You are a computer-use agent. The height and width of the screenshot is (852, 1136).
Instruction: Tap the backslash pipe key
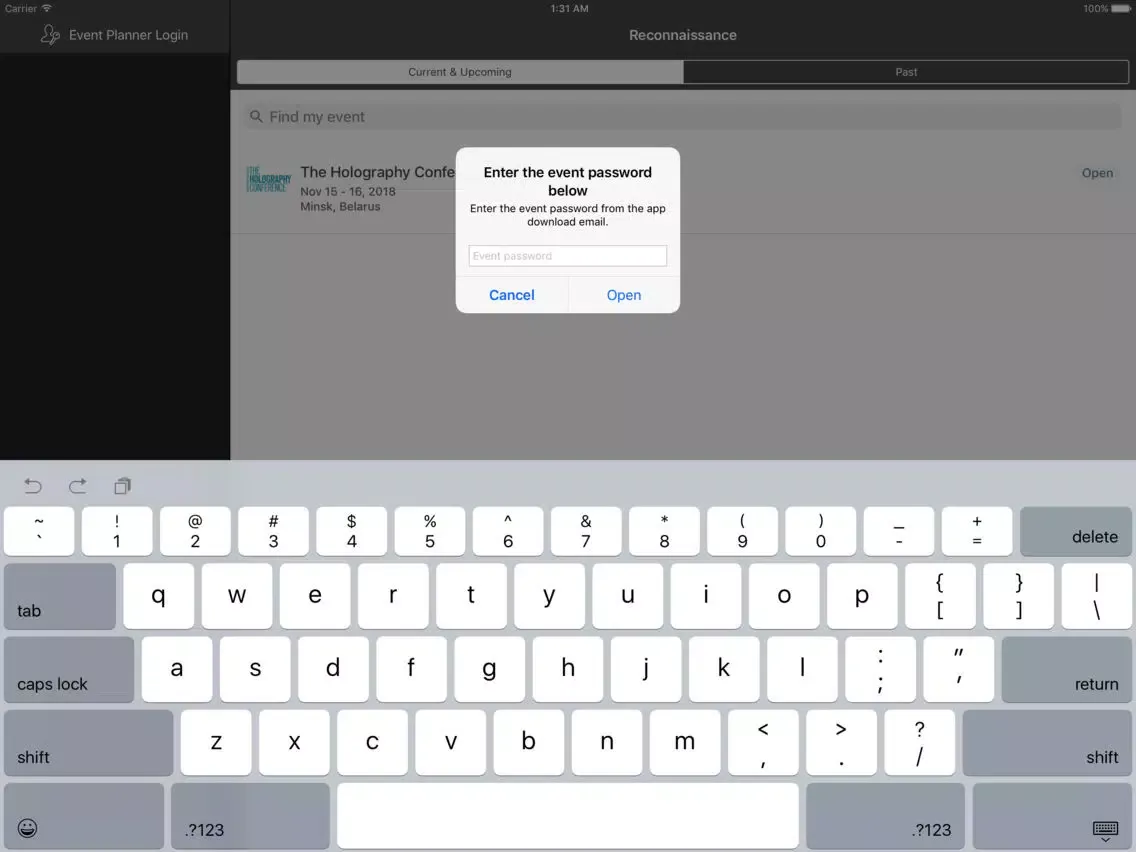(x=1097, y=596)
